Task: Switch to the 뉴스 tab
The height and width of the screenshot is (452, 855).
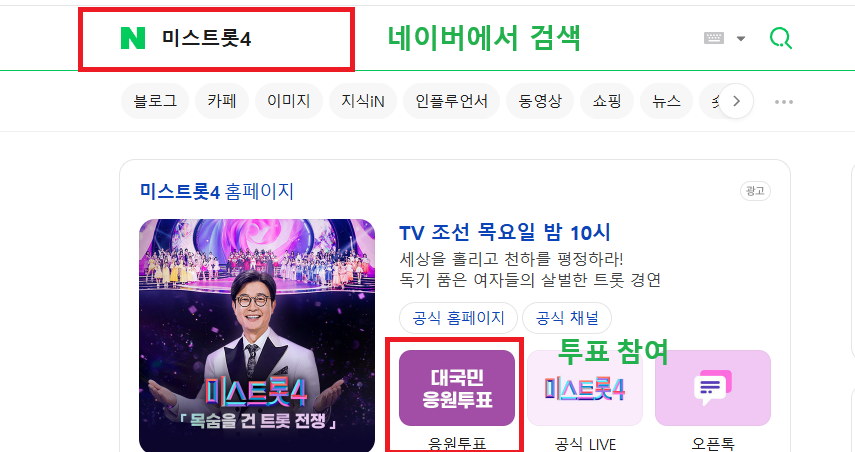Action: pyautogui.click(x=666, y=101)
